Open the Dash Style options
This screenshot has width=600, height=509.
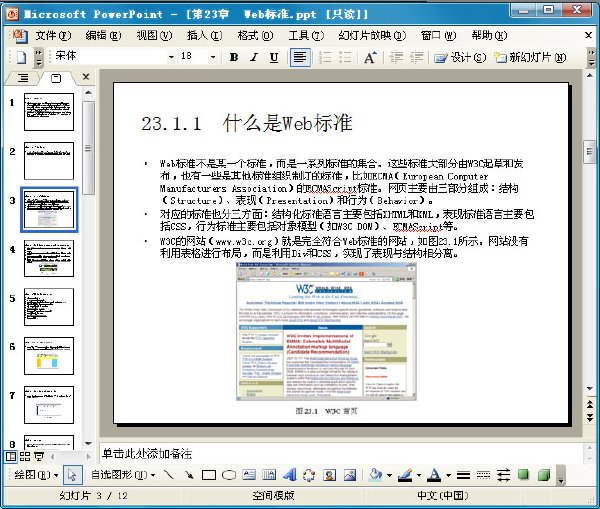[x=483, y=475]
